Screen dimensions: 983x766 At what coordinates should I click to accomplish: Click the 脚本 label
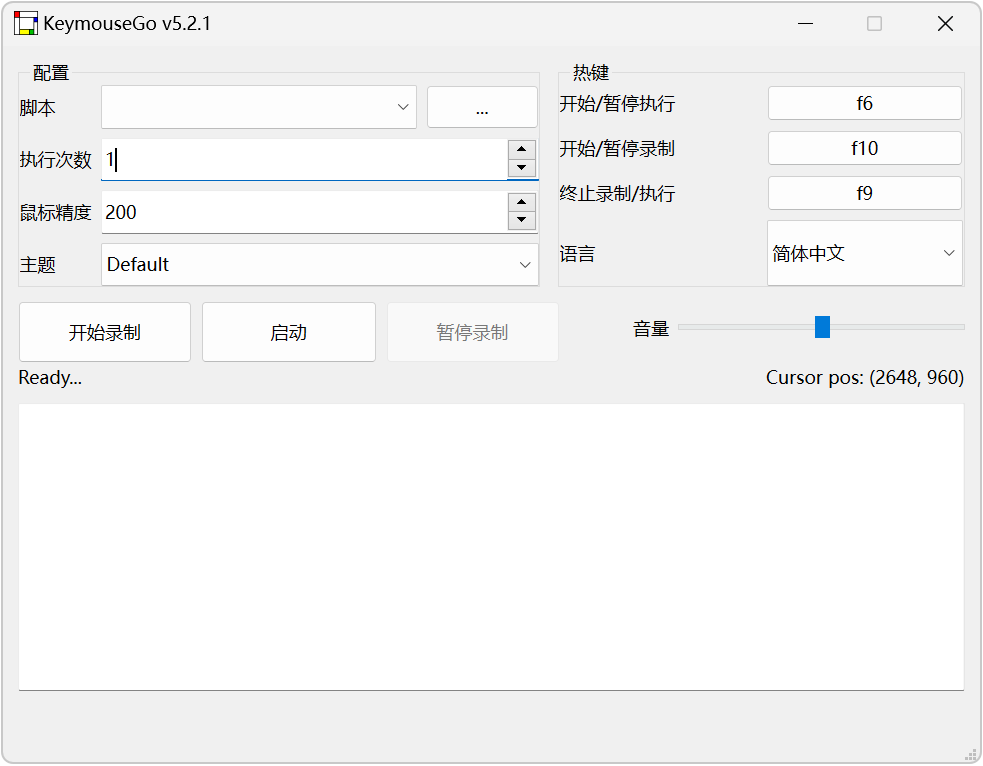tap(38, 108)
